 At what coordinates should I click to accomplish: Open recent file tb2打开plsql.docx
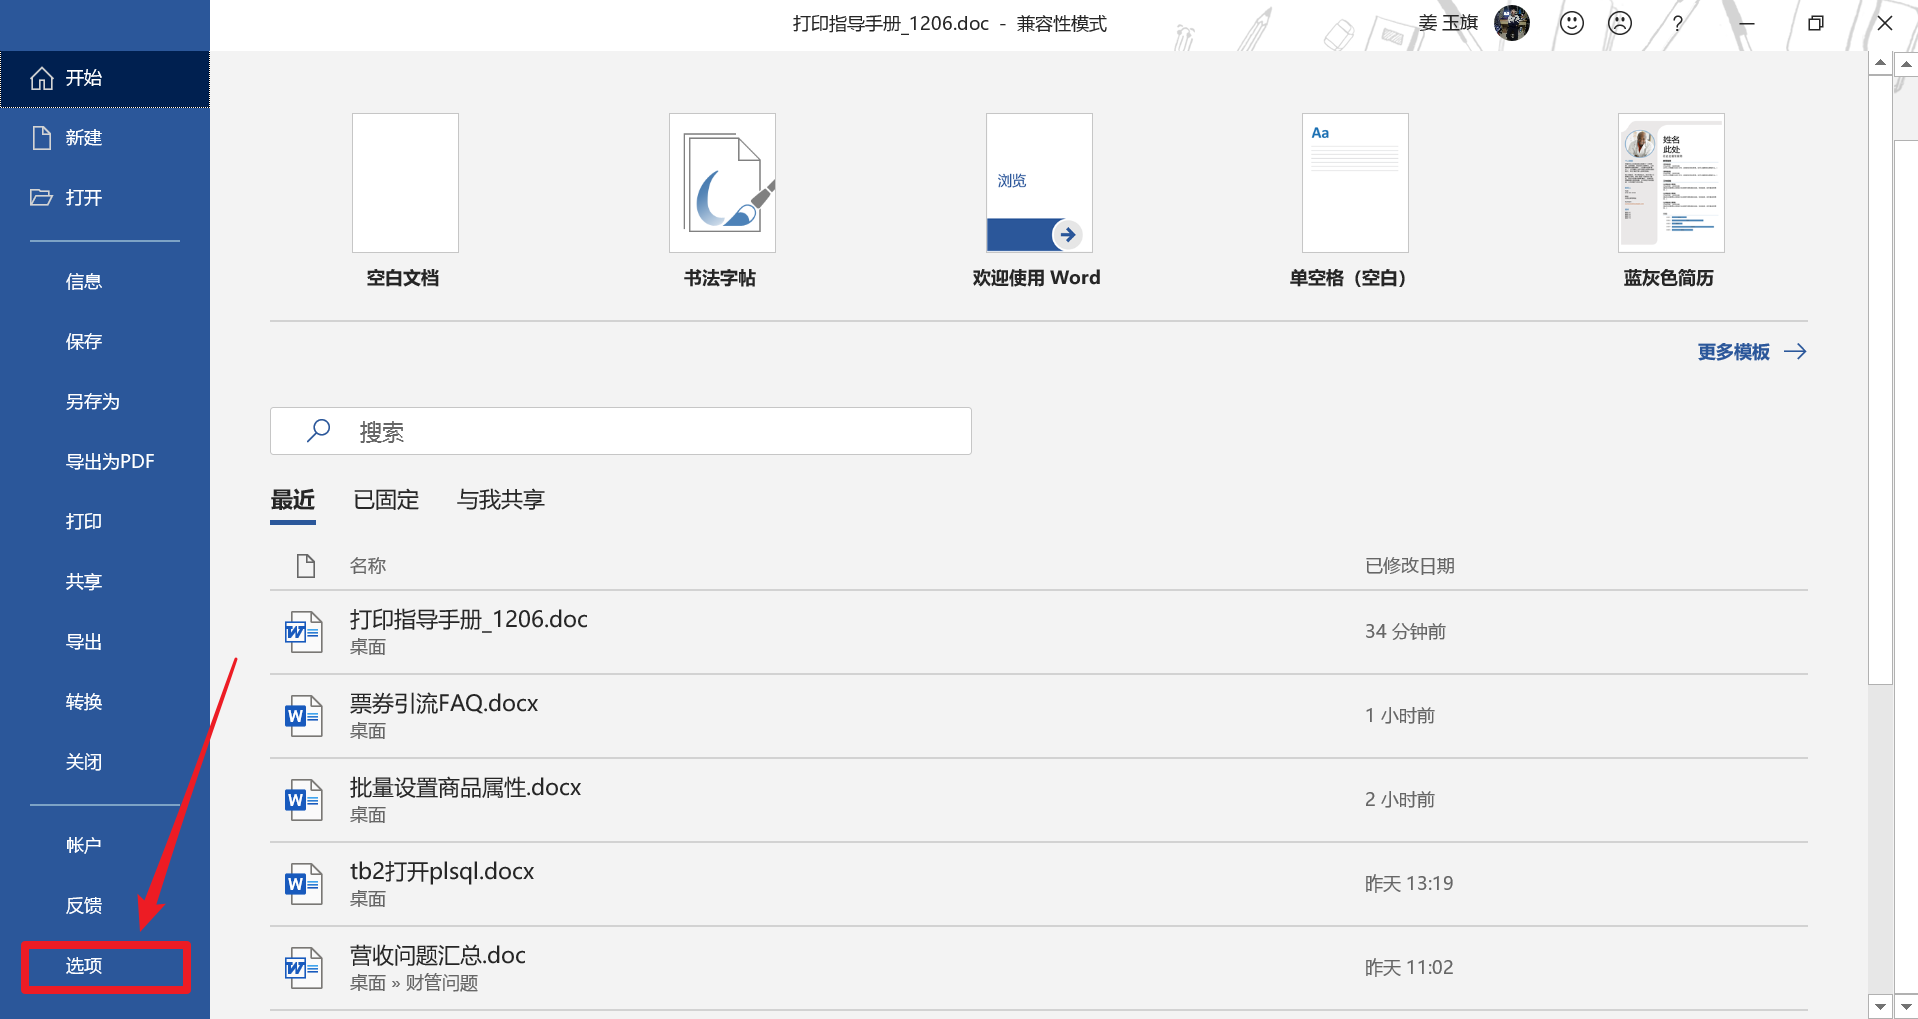click(x=1039, y=884)
